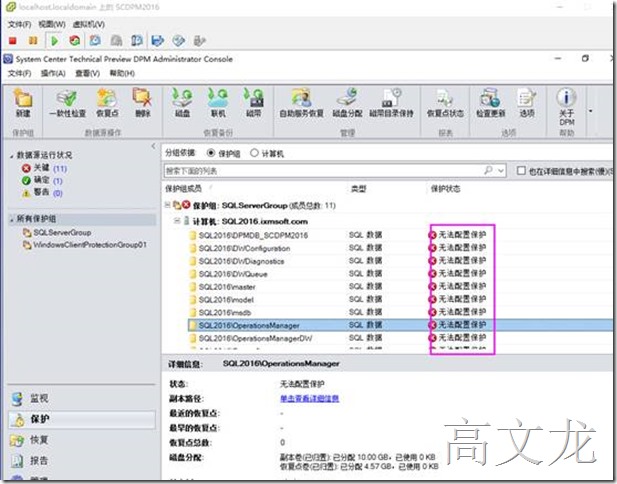
Task: Click the 磁带 backup icon
Action: click(254, 103)
